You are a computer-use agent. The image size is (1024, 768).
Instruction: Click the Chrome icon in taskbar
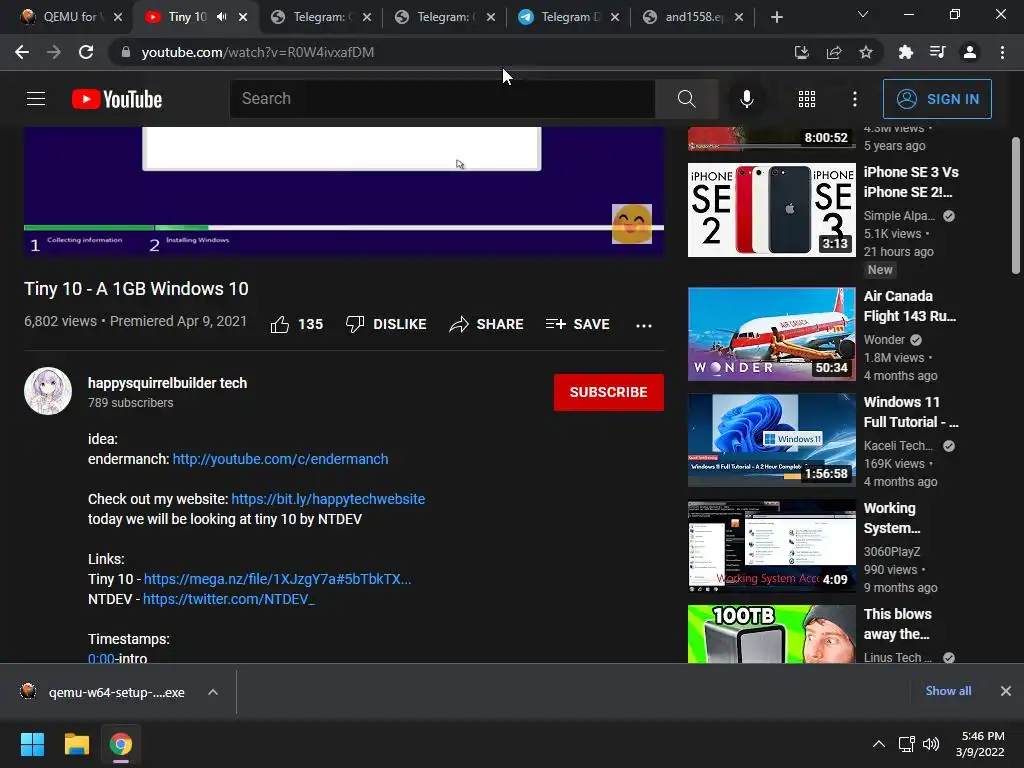pyautogui.click(x=121, y=744)
